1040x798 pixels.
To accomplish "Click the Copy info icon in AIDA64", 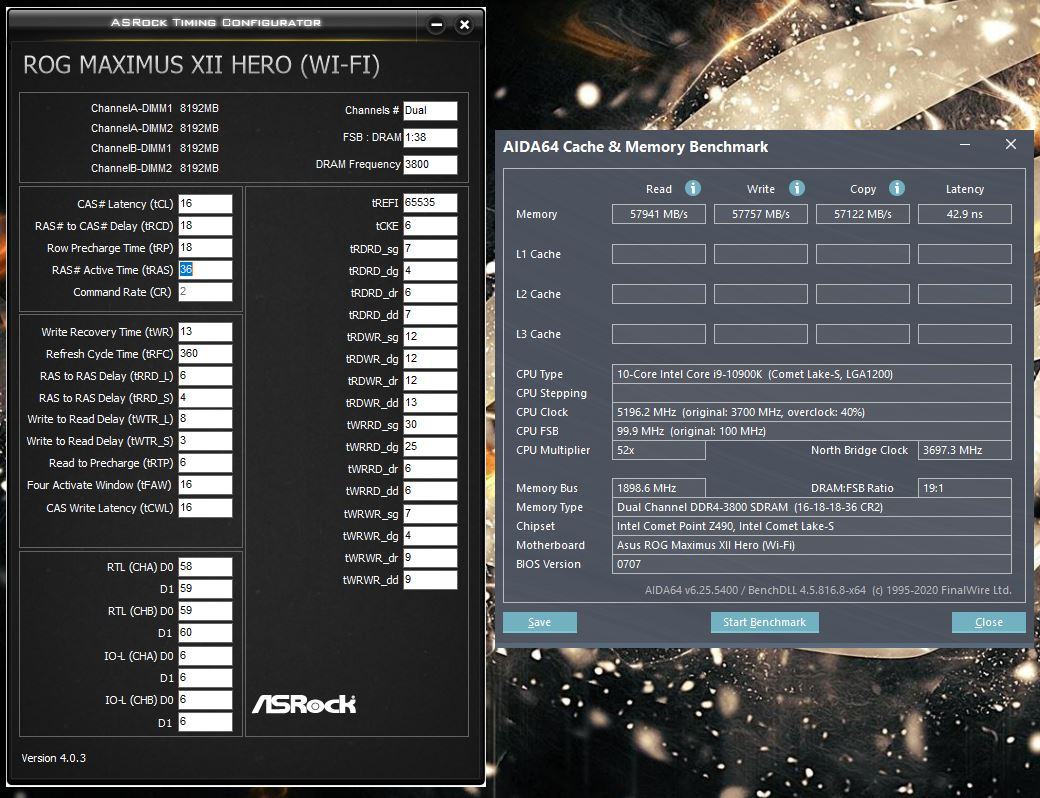I will coord(897,188).
